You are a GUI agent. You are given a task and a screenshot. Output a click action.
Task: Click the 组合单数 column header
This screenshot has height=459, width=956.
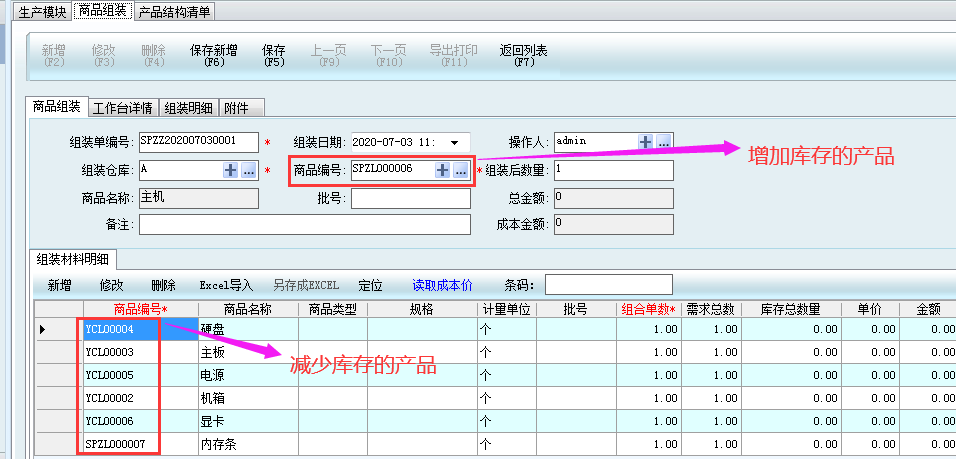click(x=648, y=310)
